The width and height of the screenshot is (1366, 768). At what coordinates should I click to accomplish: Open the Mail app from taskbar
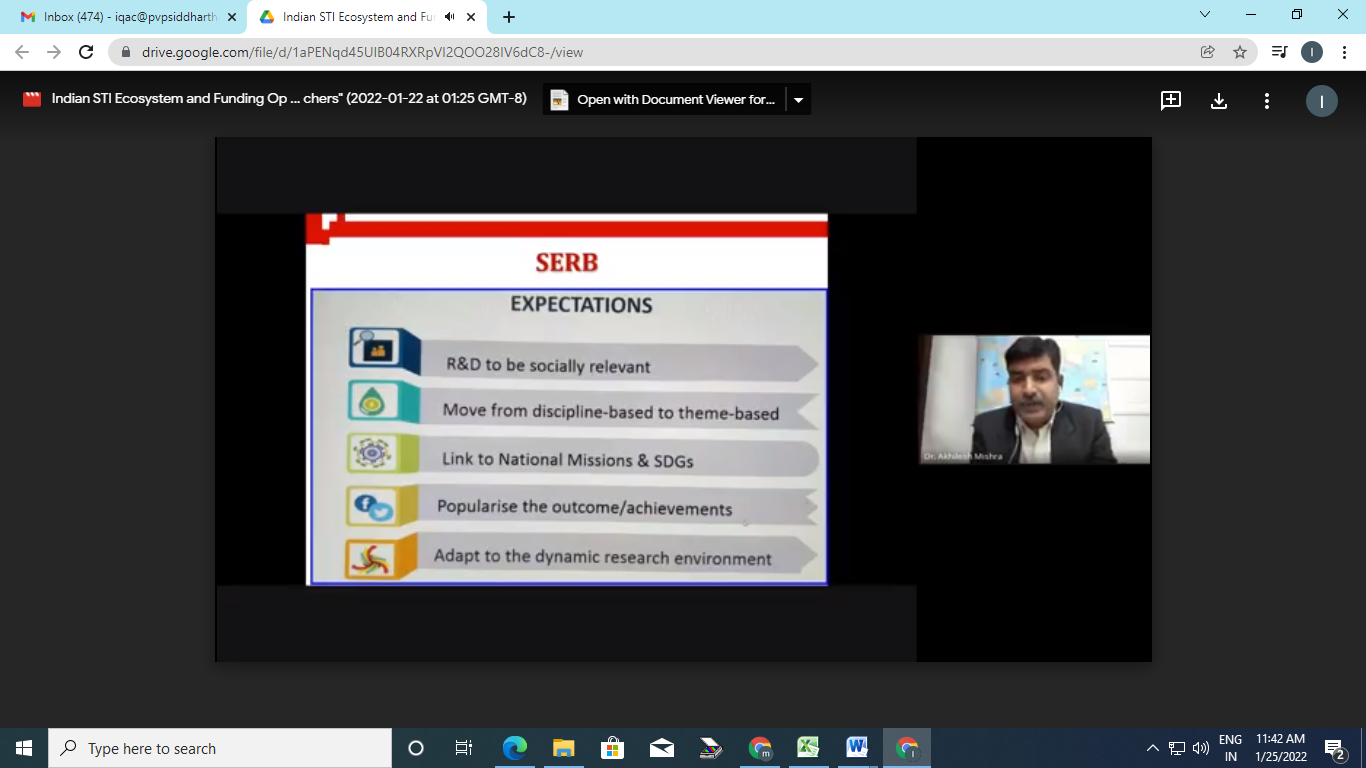coord(661,748)
